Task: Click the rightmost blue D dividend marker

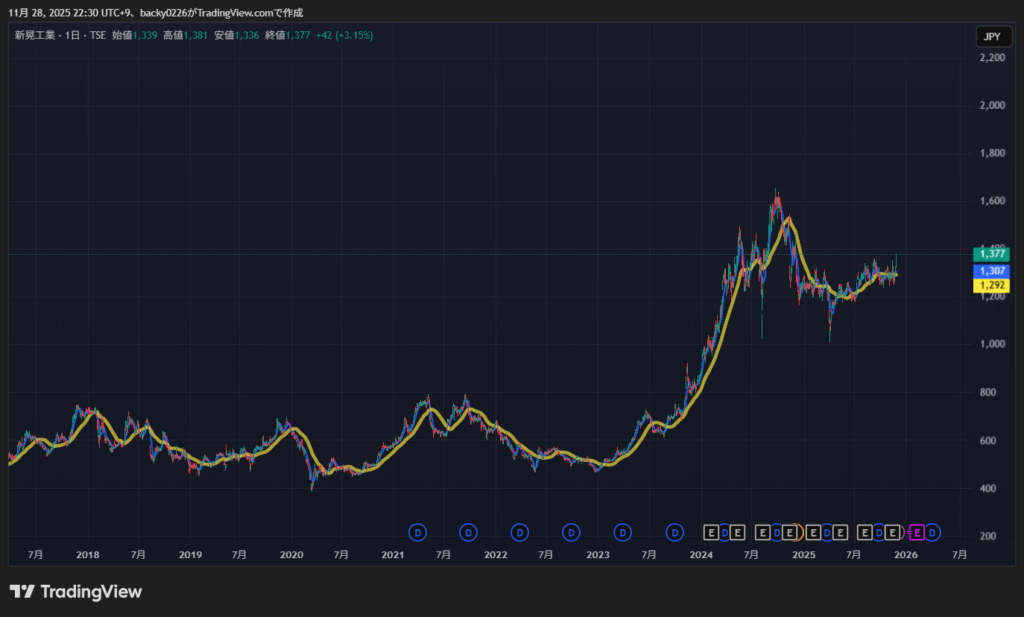Action: tap(933, 532)
